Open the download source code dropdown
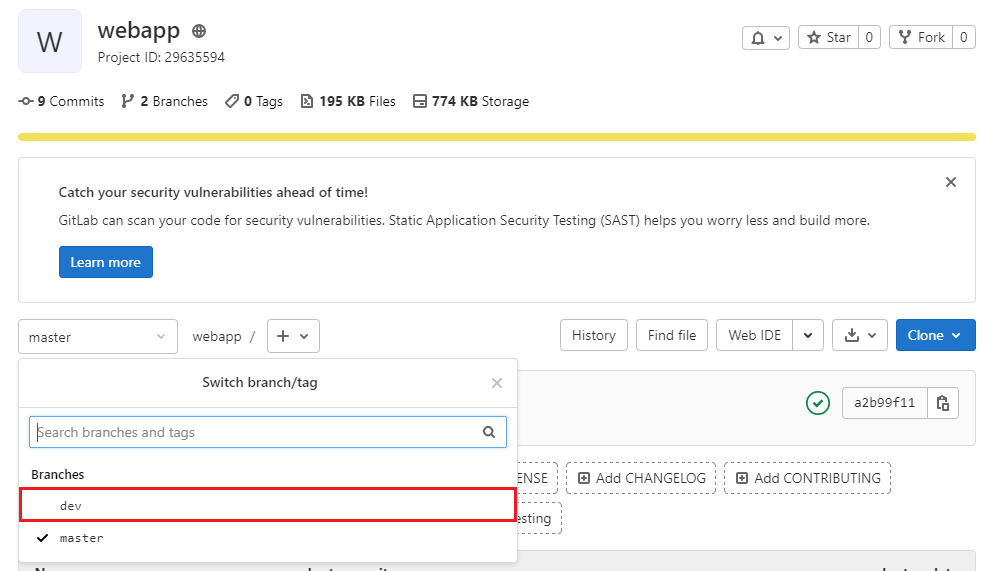 [860, 335]
